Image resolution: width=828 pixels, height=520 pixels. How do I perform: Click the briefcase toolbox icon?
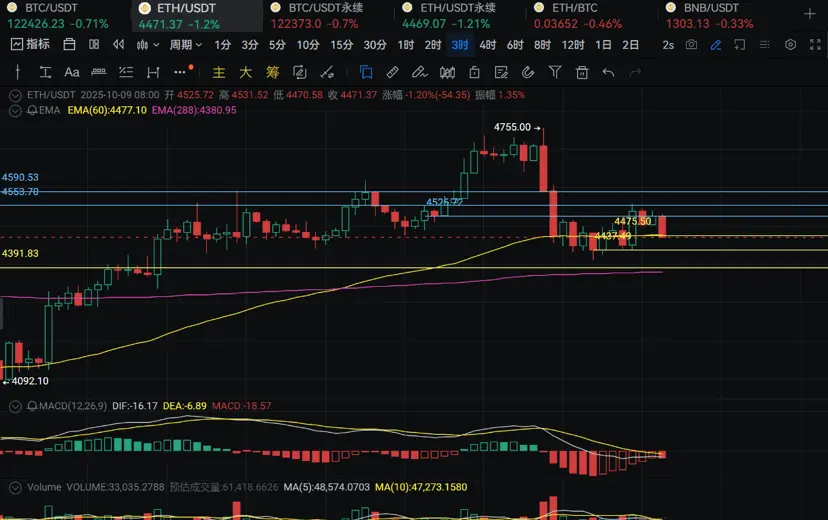(69, 45)
